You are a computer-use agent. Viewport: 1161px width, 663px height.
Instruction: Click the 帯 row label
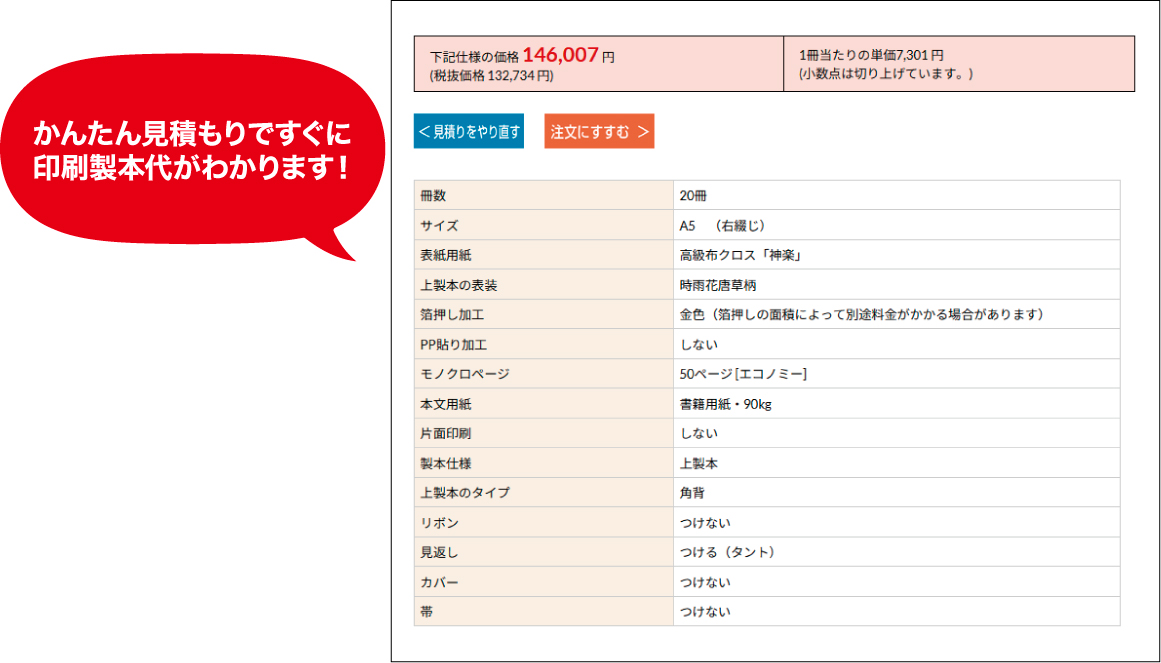[x=426, y=612]
